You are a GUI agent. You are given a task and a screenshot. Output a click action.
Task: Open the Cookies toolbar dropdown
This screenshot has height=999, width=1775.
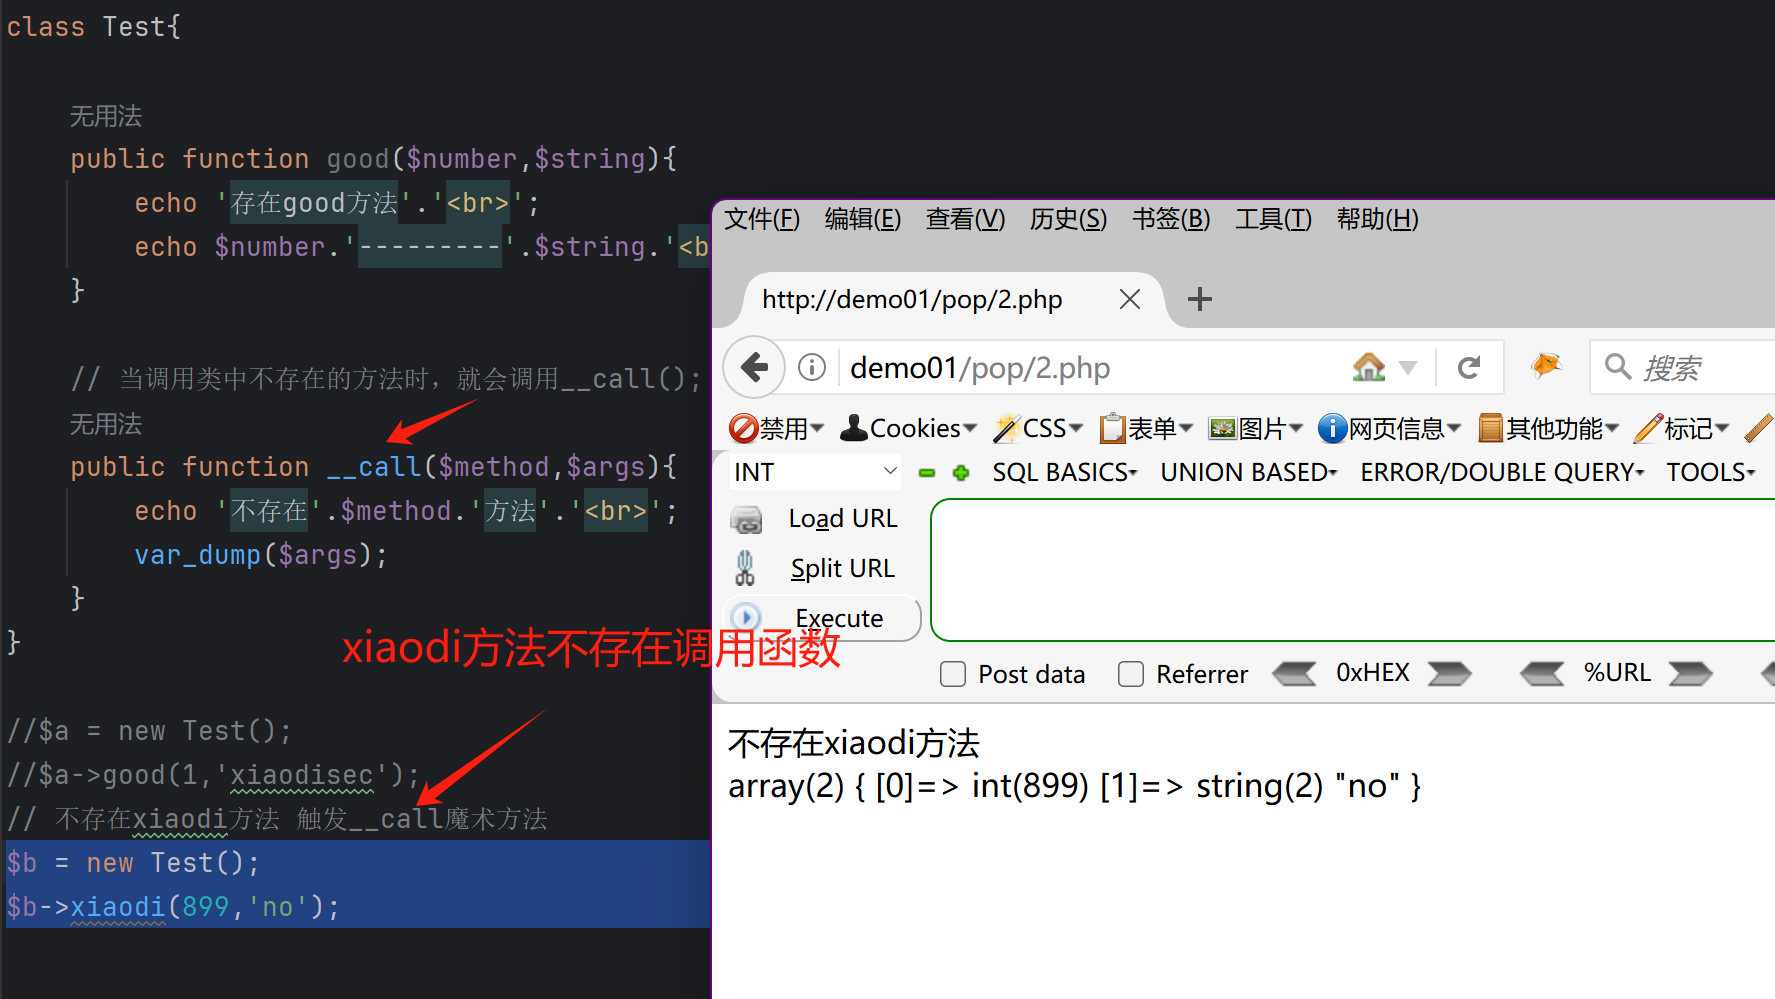[908, 429]
